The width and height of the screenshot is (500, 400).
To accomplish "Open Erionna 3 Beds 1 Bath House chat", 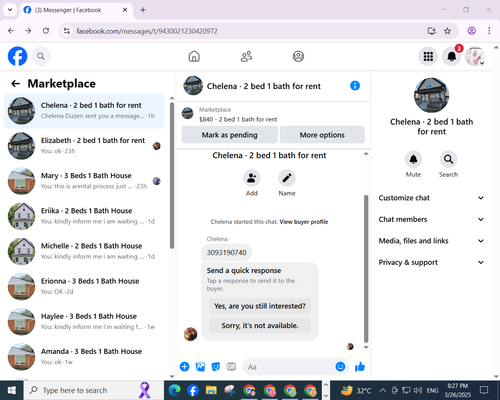I will pos(84,286).
